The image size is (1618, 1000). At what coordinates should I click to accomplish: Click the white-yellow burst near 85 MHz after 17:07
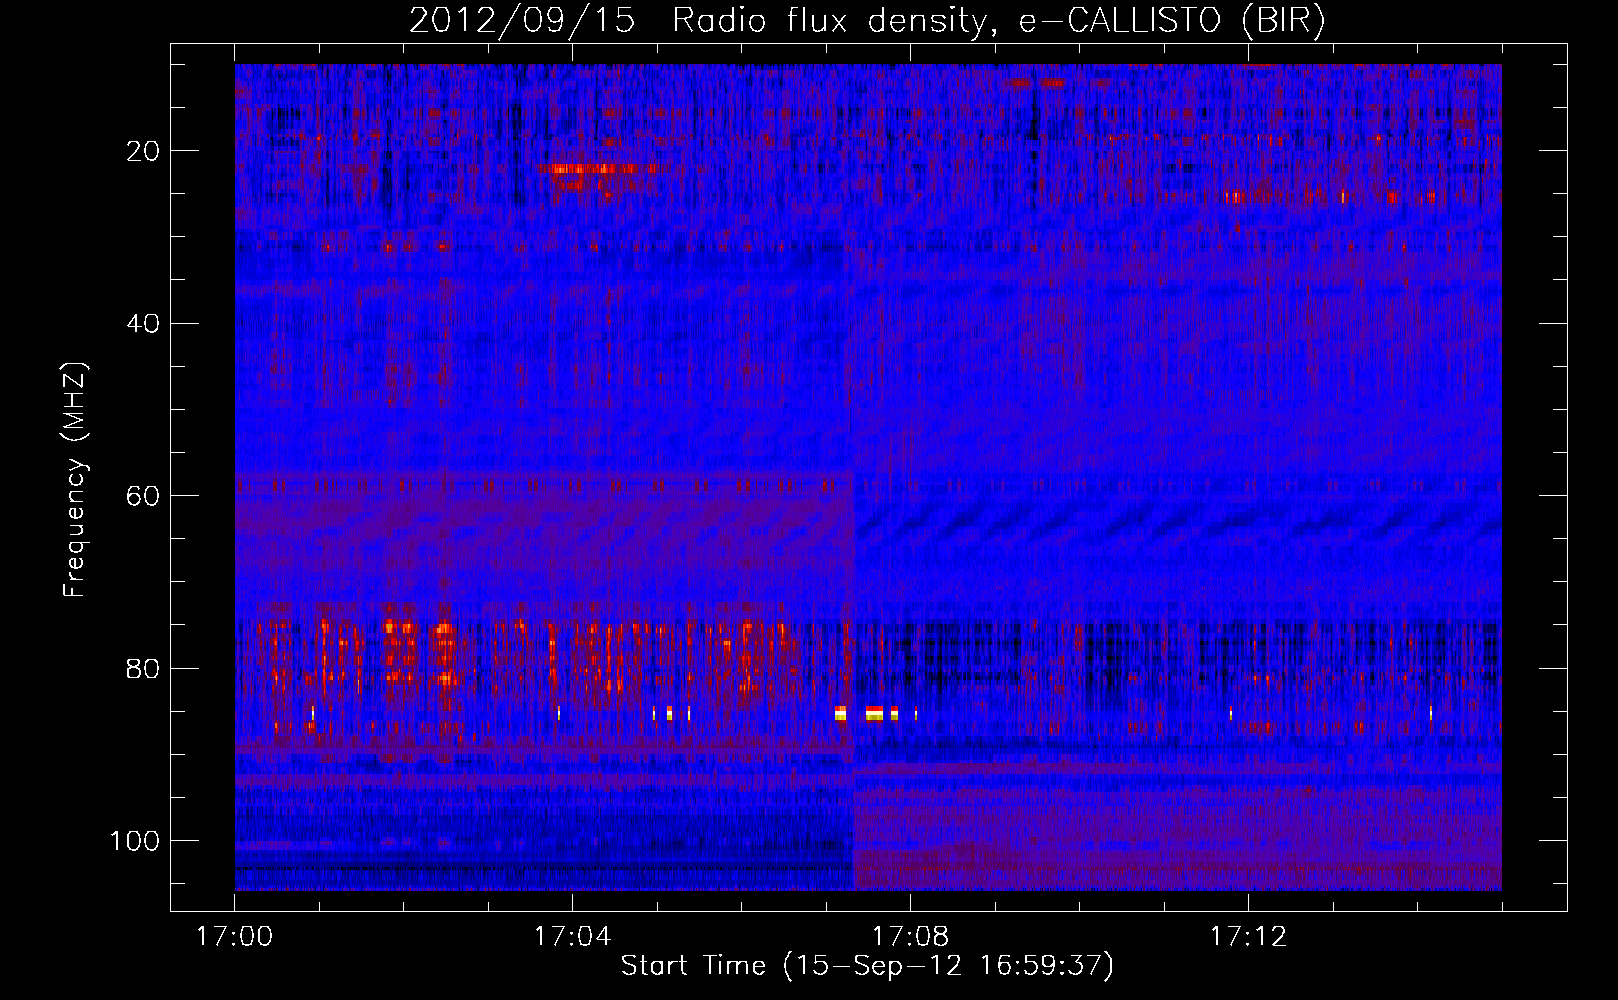pos(873,713)
